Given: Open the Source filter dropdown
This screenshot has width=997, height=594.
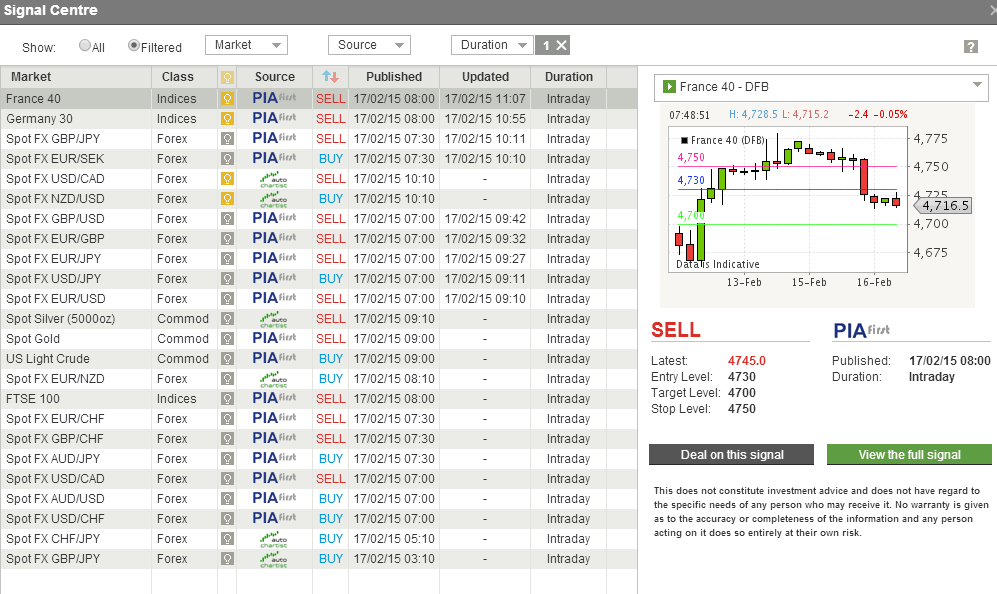Looking at the screenshot, I should (x=369, y=45).
